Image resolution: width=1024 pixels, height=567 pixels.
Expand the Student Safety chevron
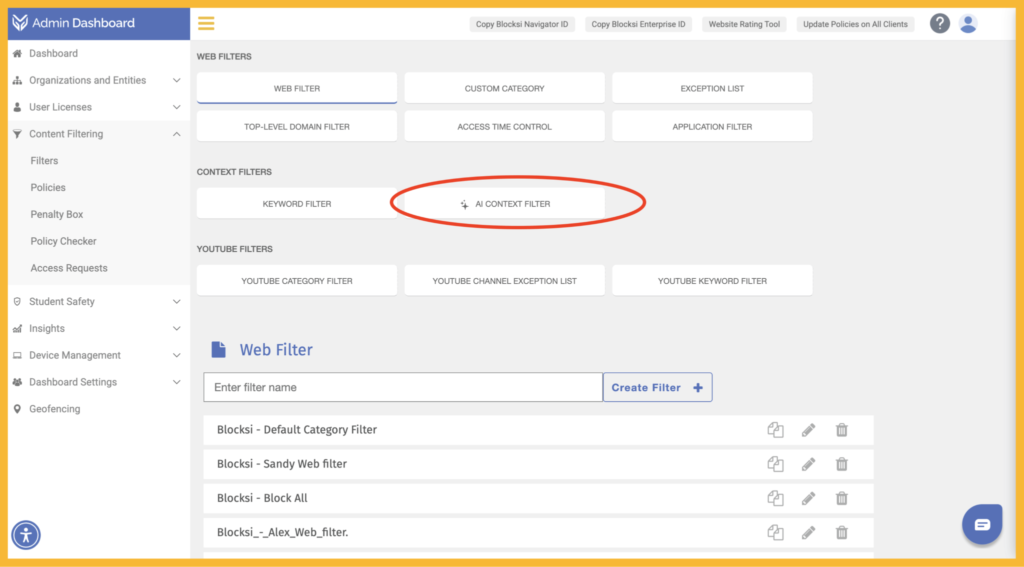coord(176,302)
